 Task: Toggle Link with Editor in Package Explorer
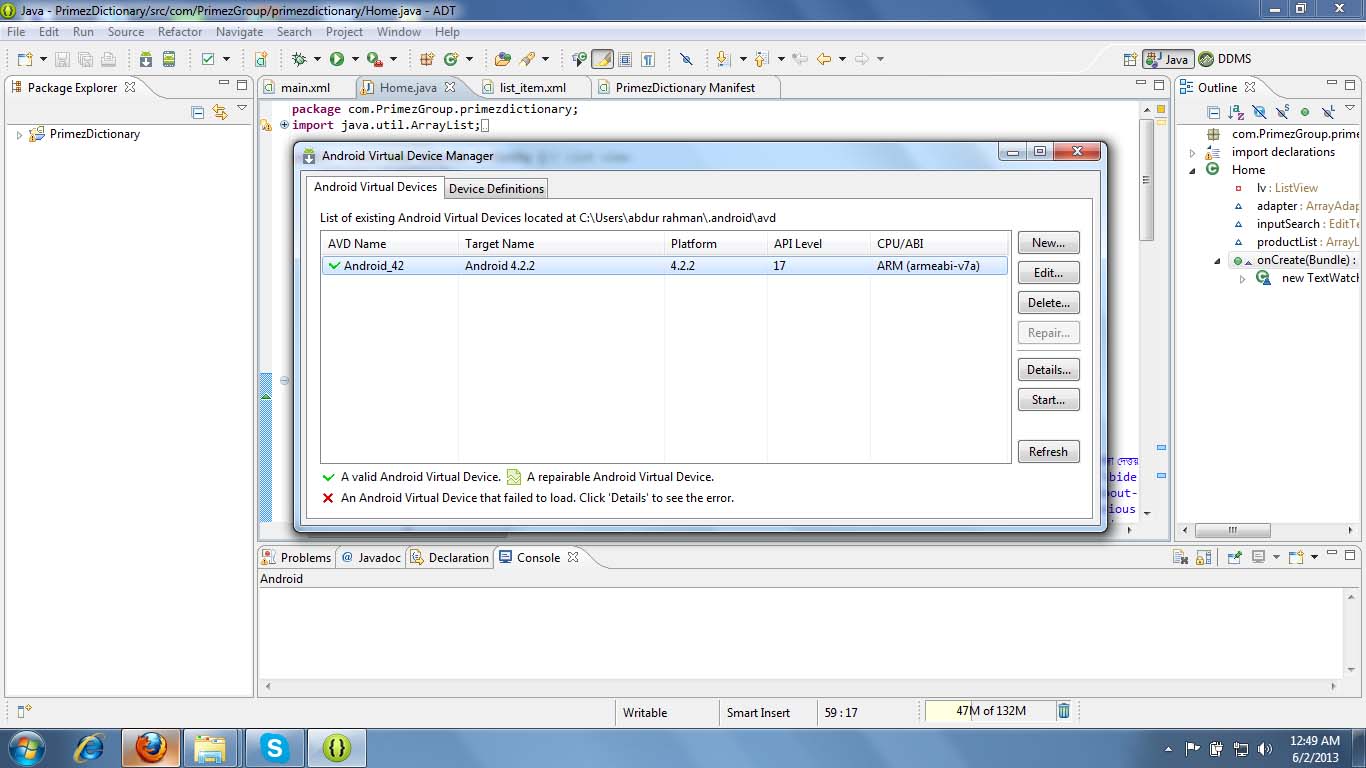coord(220,112)
